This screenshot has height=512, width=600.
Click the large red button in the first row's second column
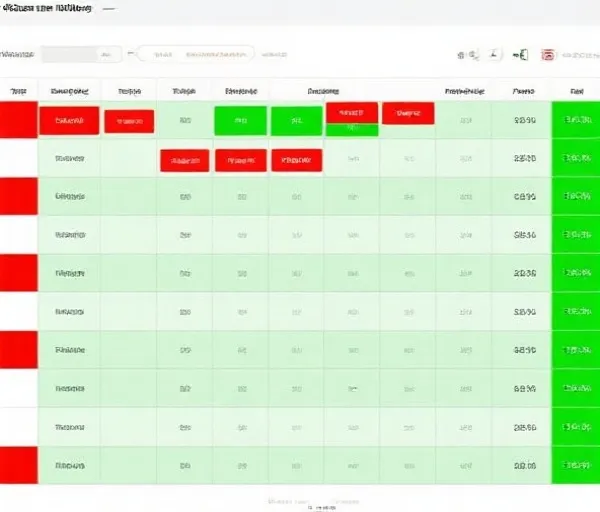tap(69, 121)
